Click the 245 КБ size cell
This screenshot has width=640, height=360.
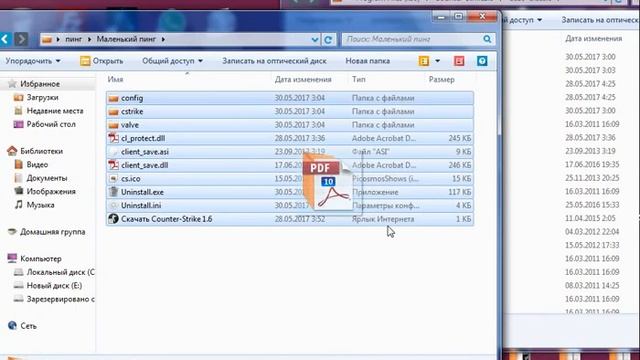(460, 138)
